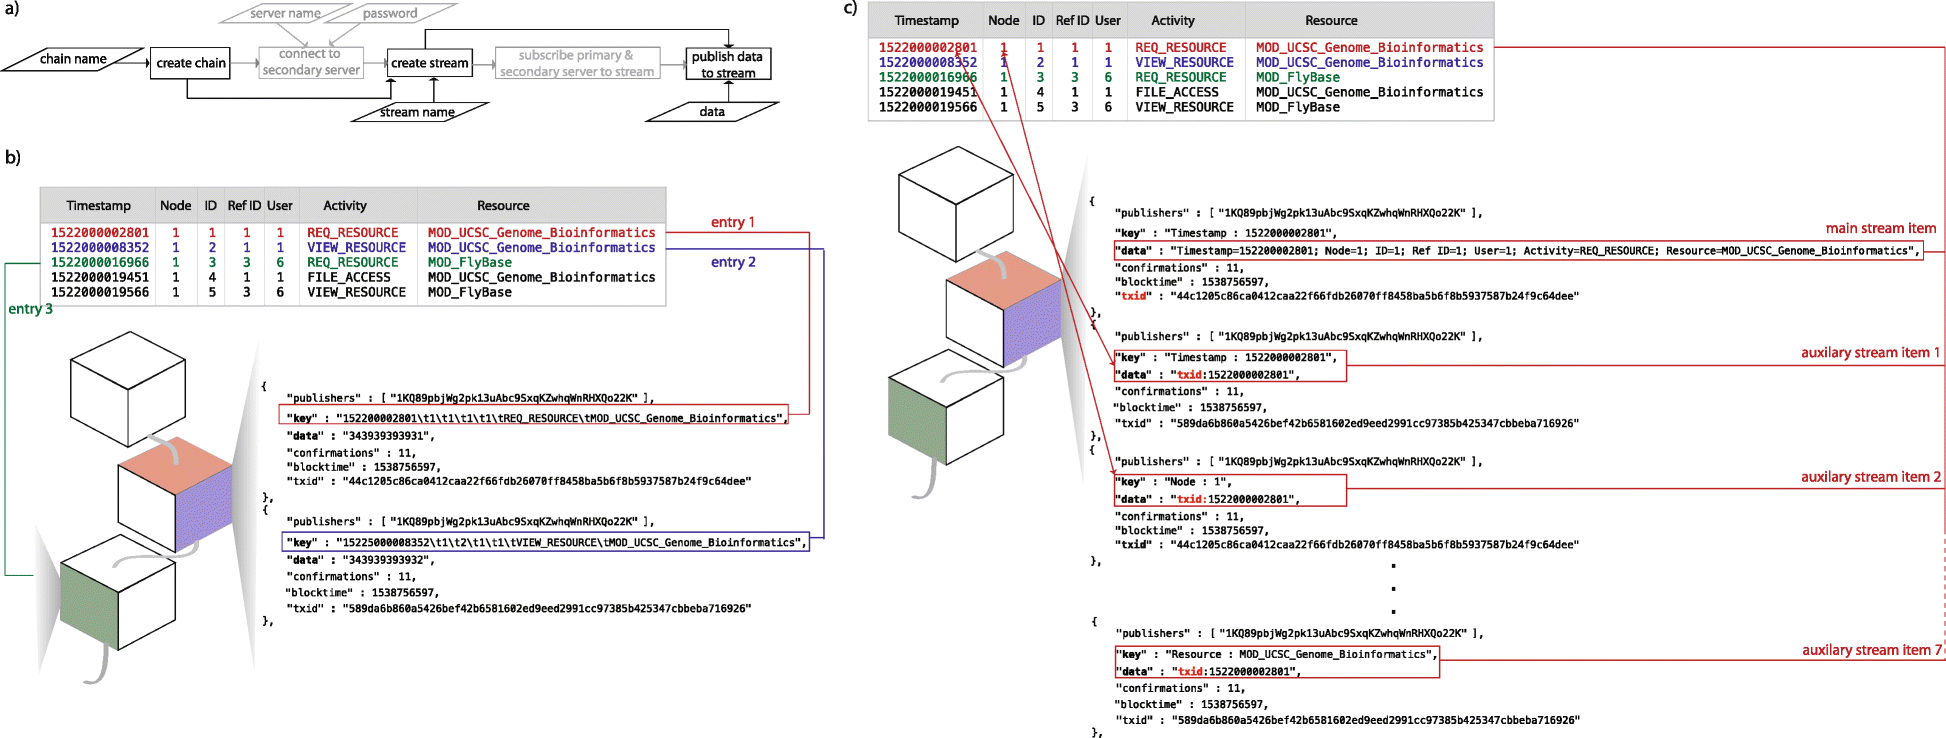The width and height of the screenshot is (1946, 738).
Task: Click the 'chain name' flowchart input
Action: [73, 59]
